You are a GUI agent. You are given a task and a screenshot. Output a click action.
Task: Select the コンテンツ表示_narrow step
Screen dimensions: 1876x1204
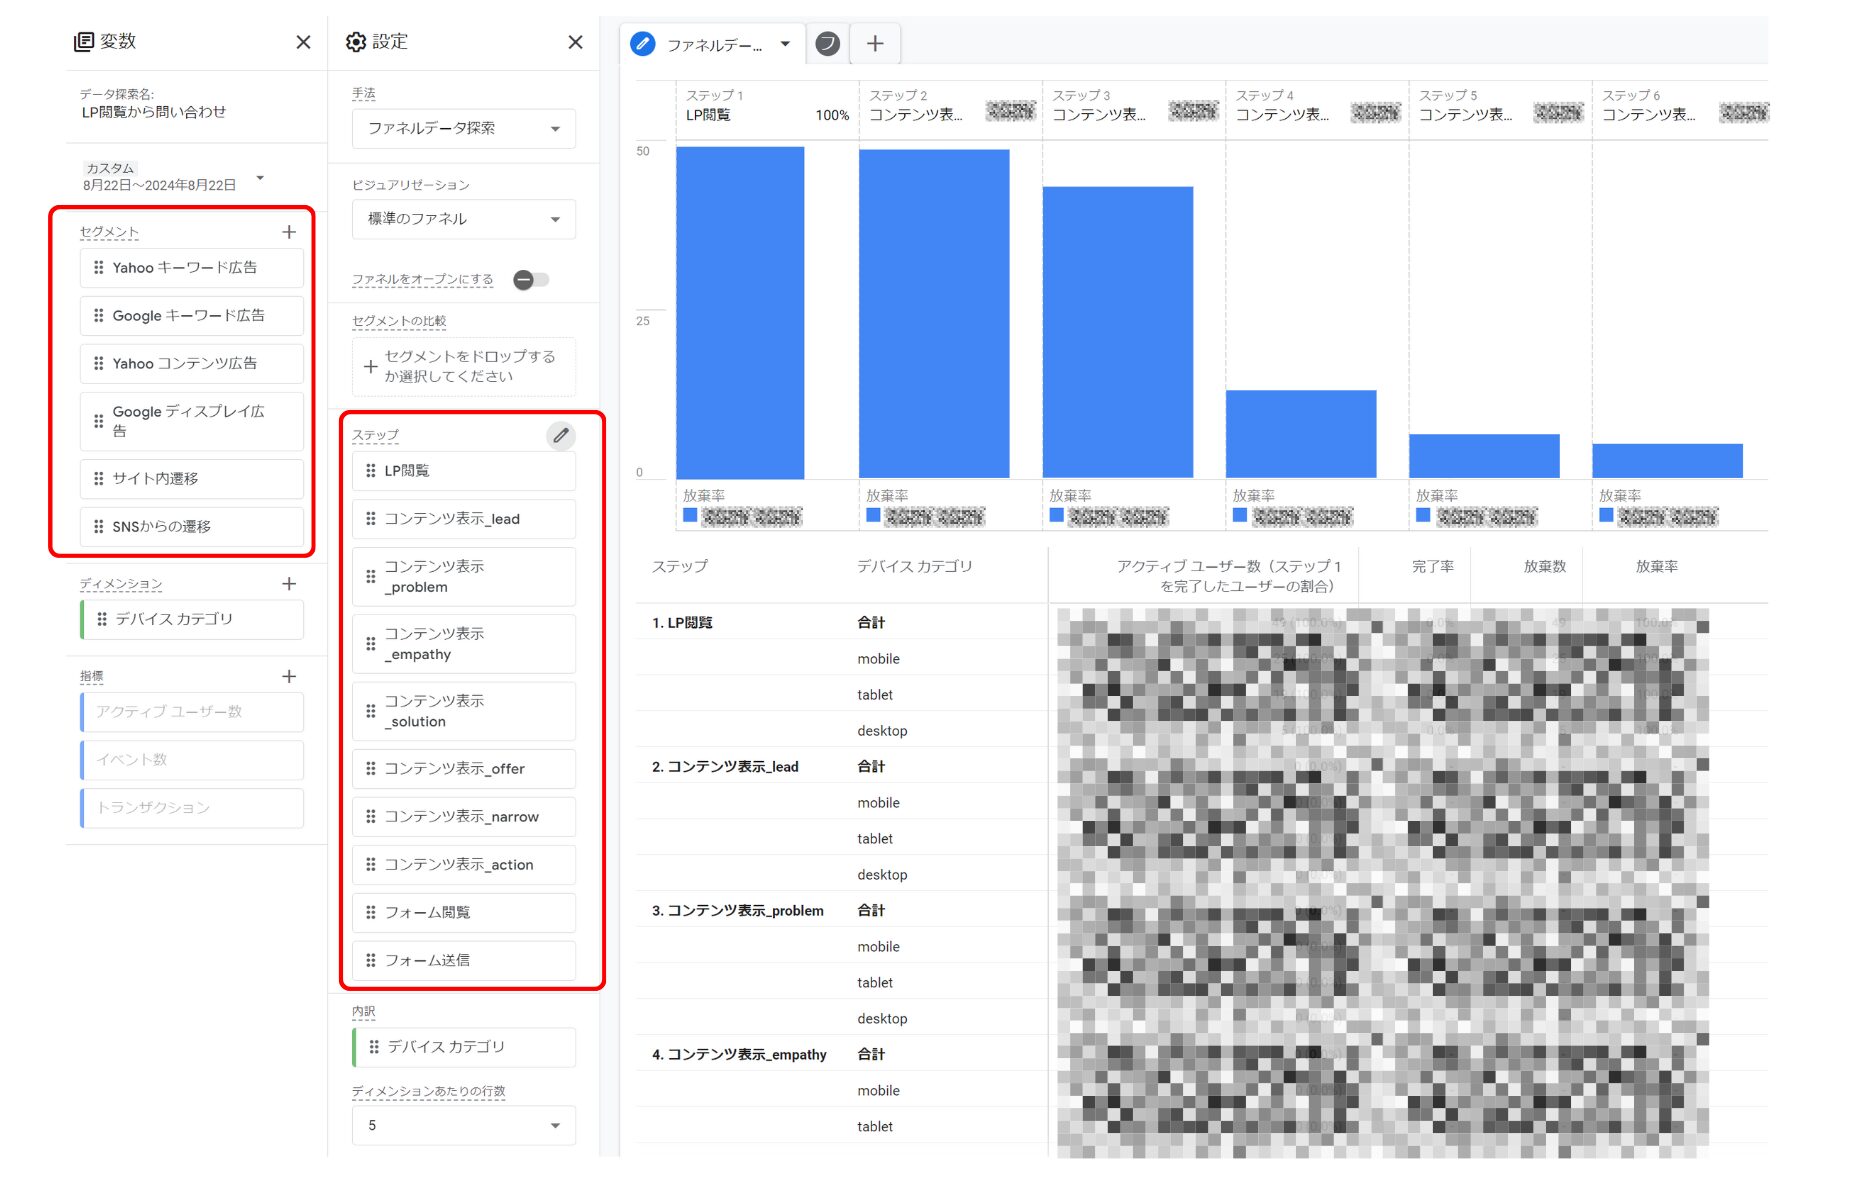464,817
